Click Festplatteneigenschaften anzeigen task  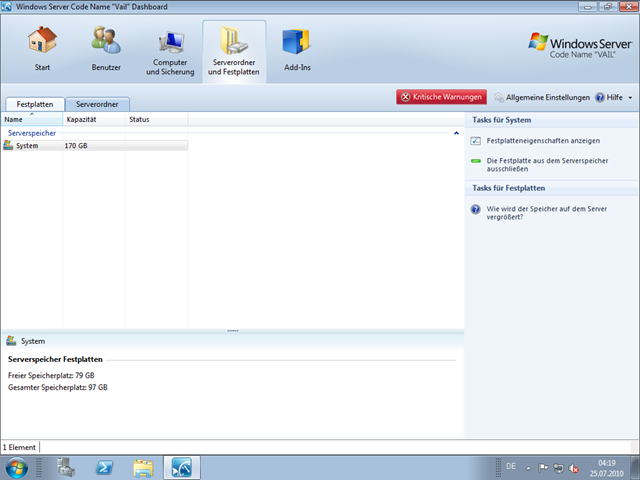pyautogui.click(x=543, y=141)
